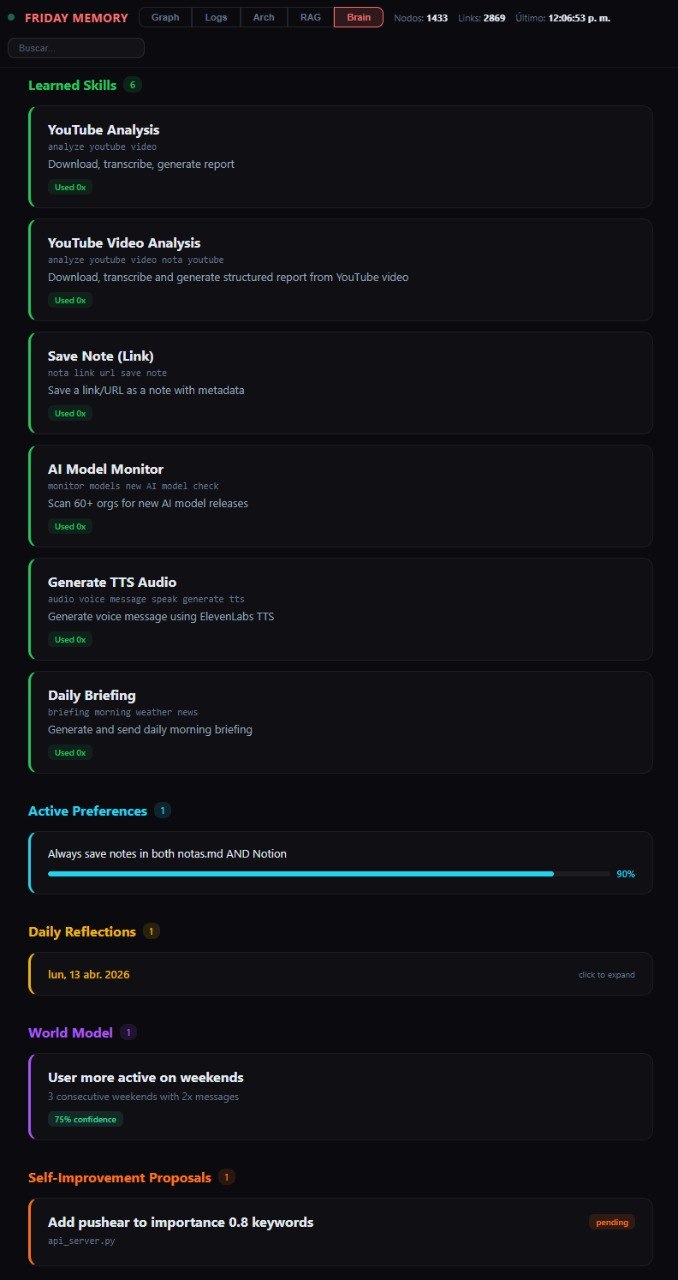Toggle the pending status on the pushear proposal
This screenshot has height=1280, width=678.
611,1221
